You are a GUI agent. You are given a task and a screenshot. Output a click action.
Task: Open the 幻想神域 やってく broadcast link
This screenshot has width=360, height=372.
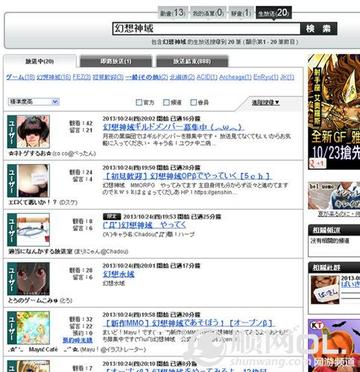(144, 225)
